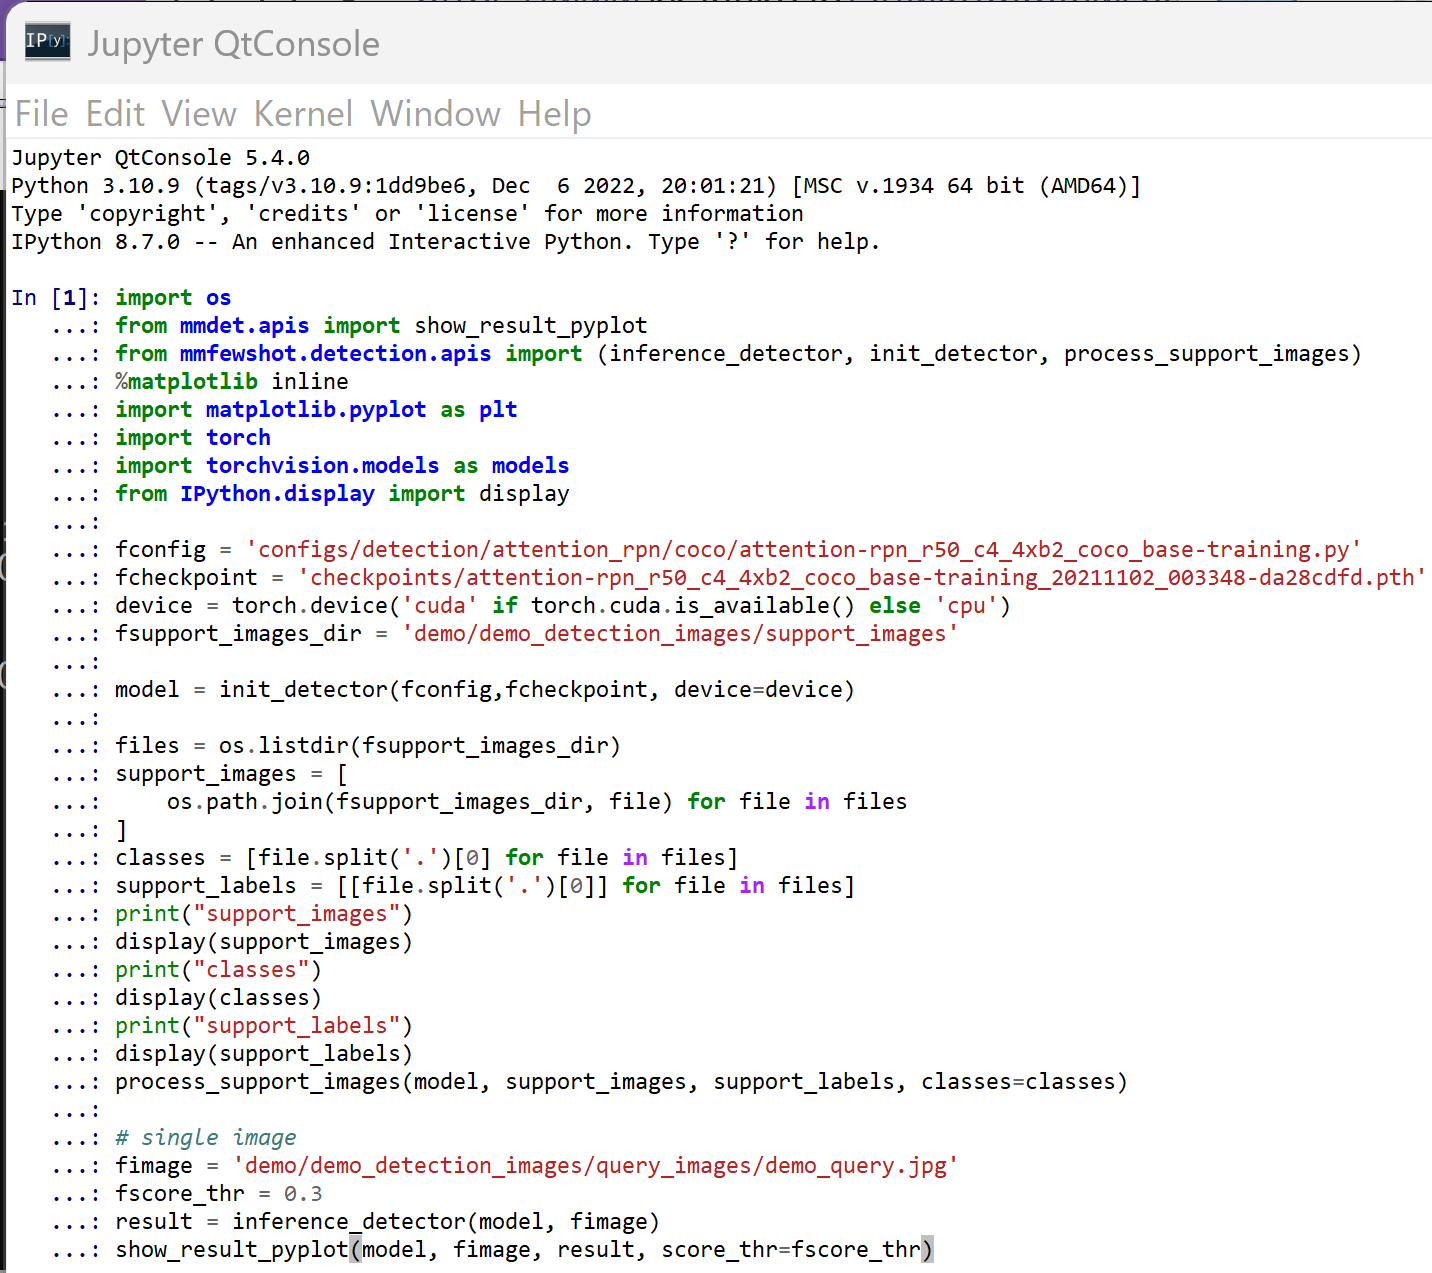Open the Window menu
The height and width of the screenshot is (1273, 1432).
click(435, 114)
